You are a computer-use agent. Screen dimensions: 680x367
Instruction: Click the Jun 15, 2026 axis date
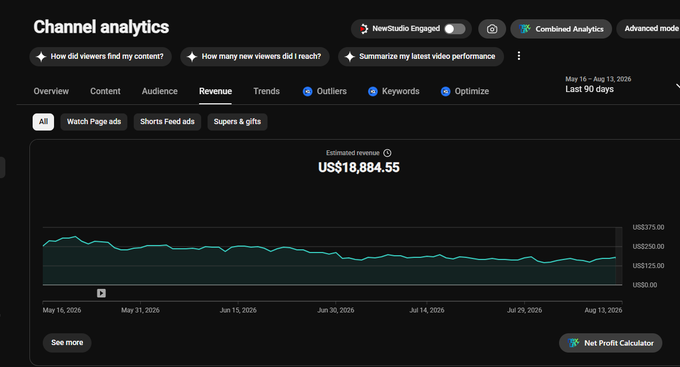[238, 310]
